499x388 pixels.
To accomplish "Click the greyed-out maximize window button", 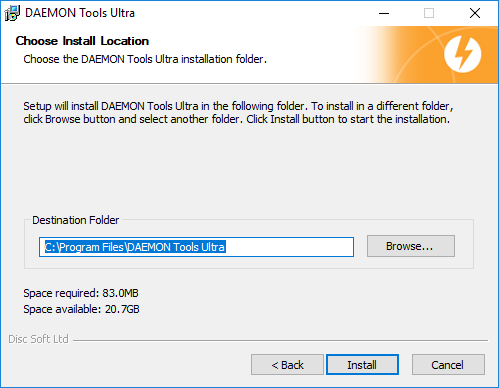I will (429, 13).
